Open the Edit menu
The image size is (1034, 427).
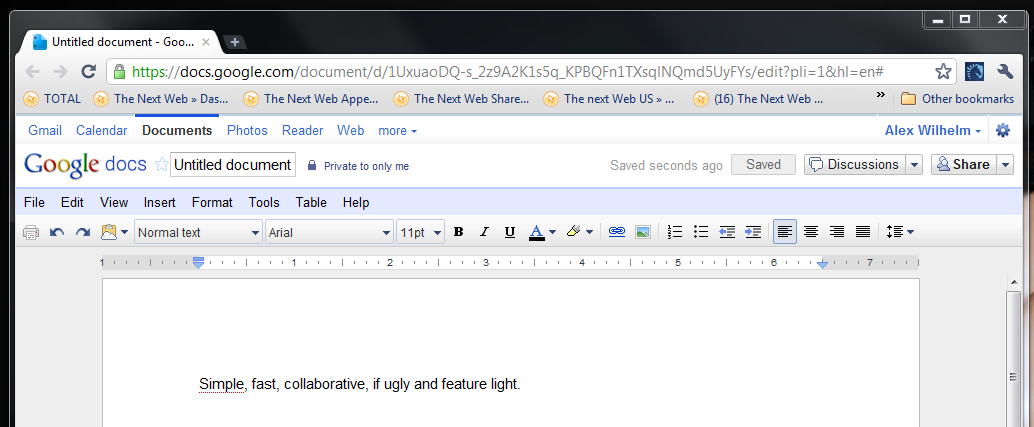(72, 202)
